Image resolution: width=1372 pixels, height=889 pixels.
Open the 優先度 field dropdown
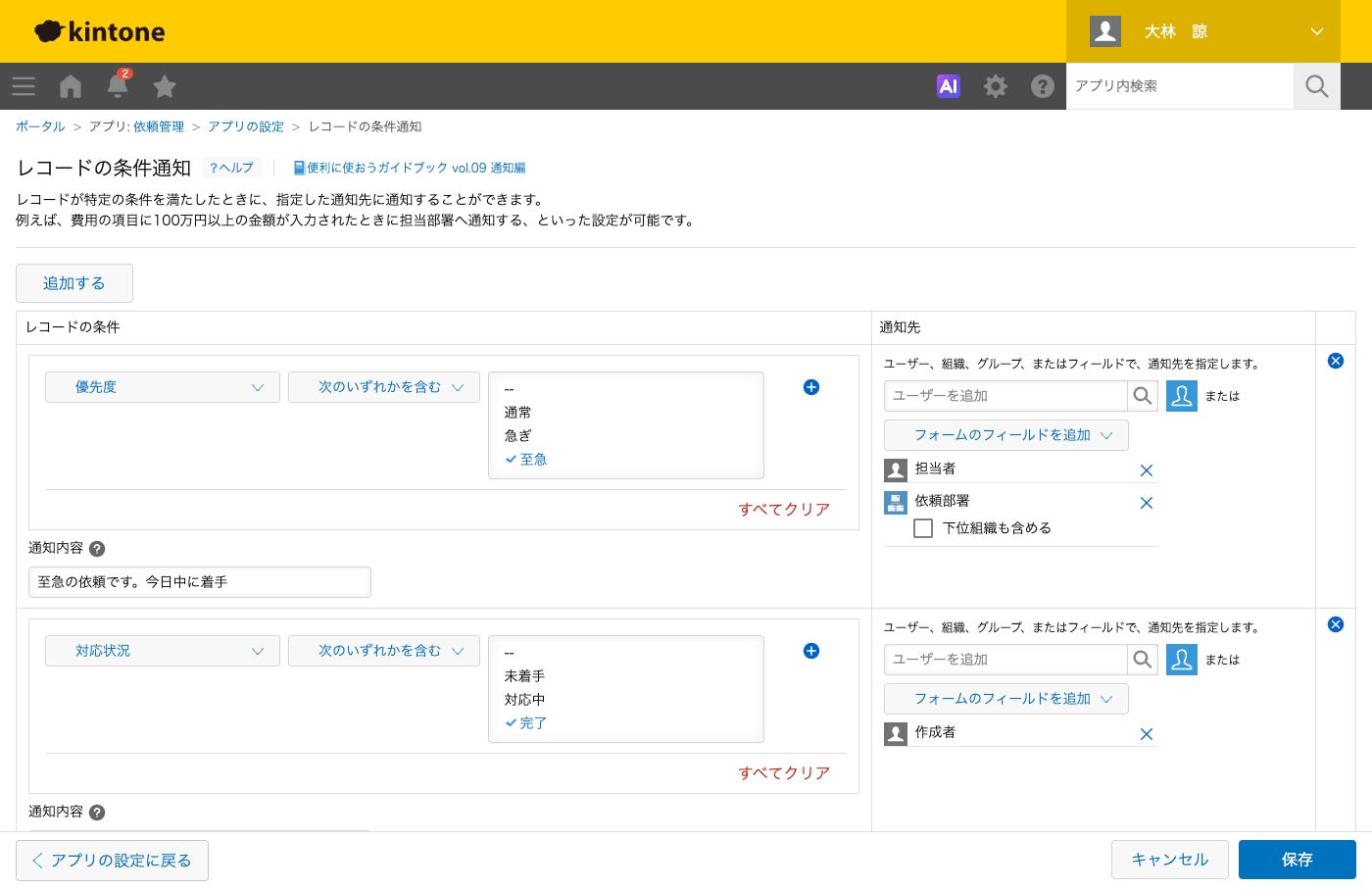162,387
